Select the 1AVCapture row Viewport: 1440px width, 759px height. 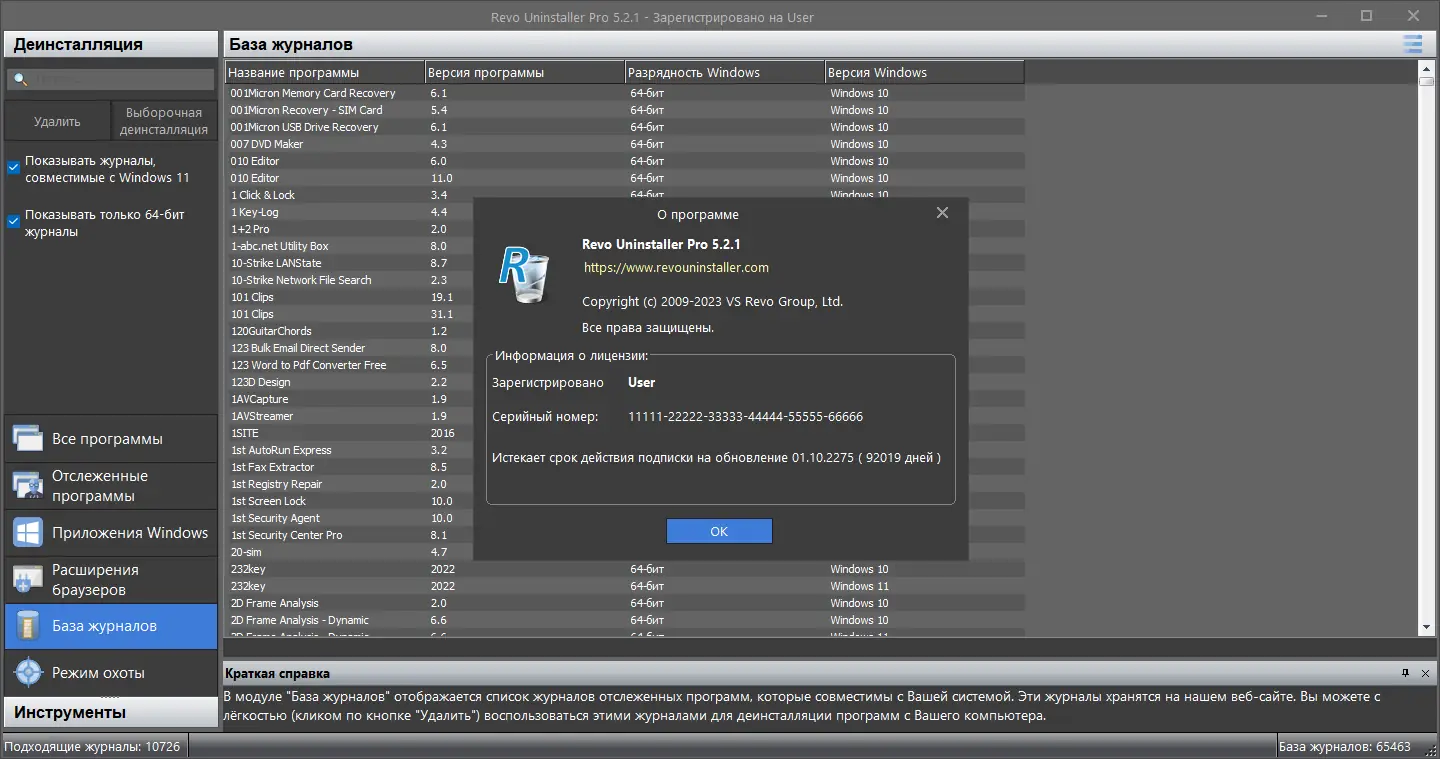click(x=260, y=399)
